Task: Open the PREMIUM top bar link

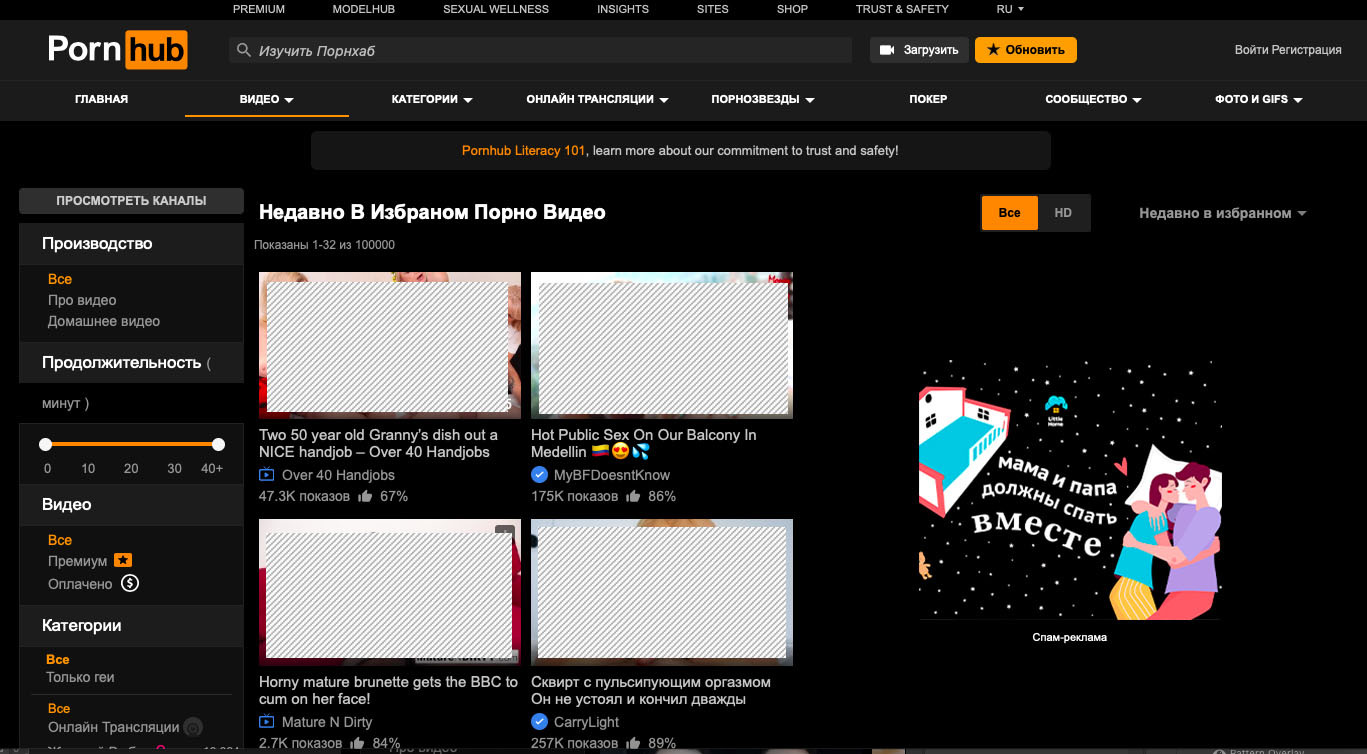Action: click(259, 9)
